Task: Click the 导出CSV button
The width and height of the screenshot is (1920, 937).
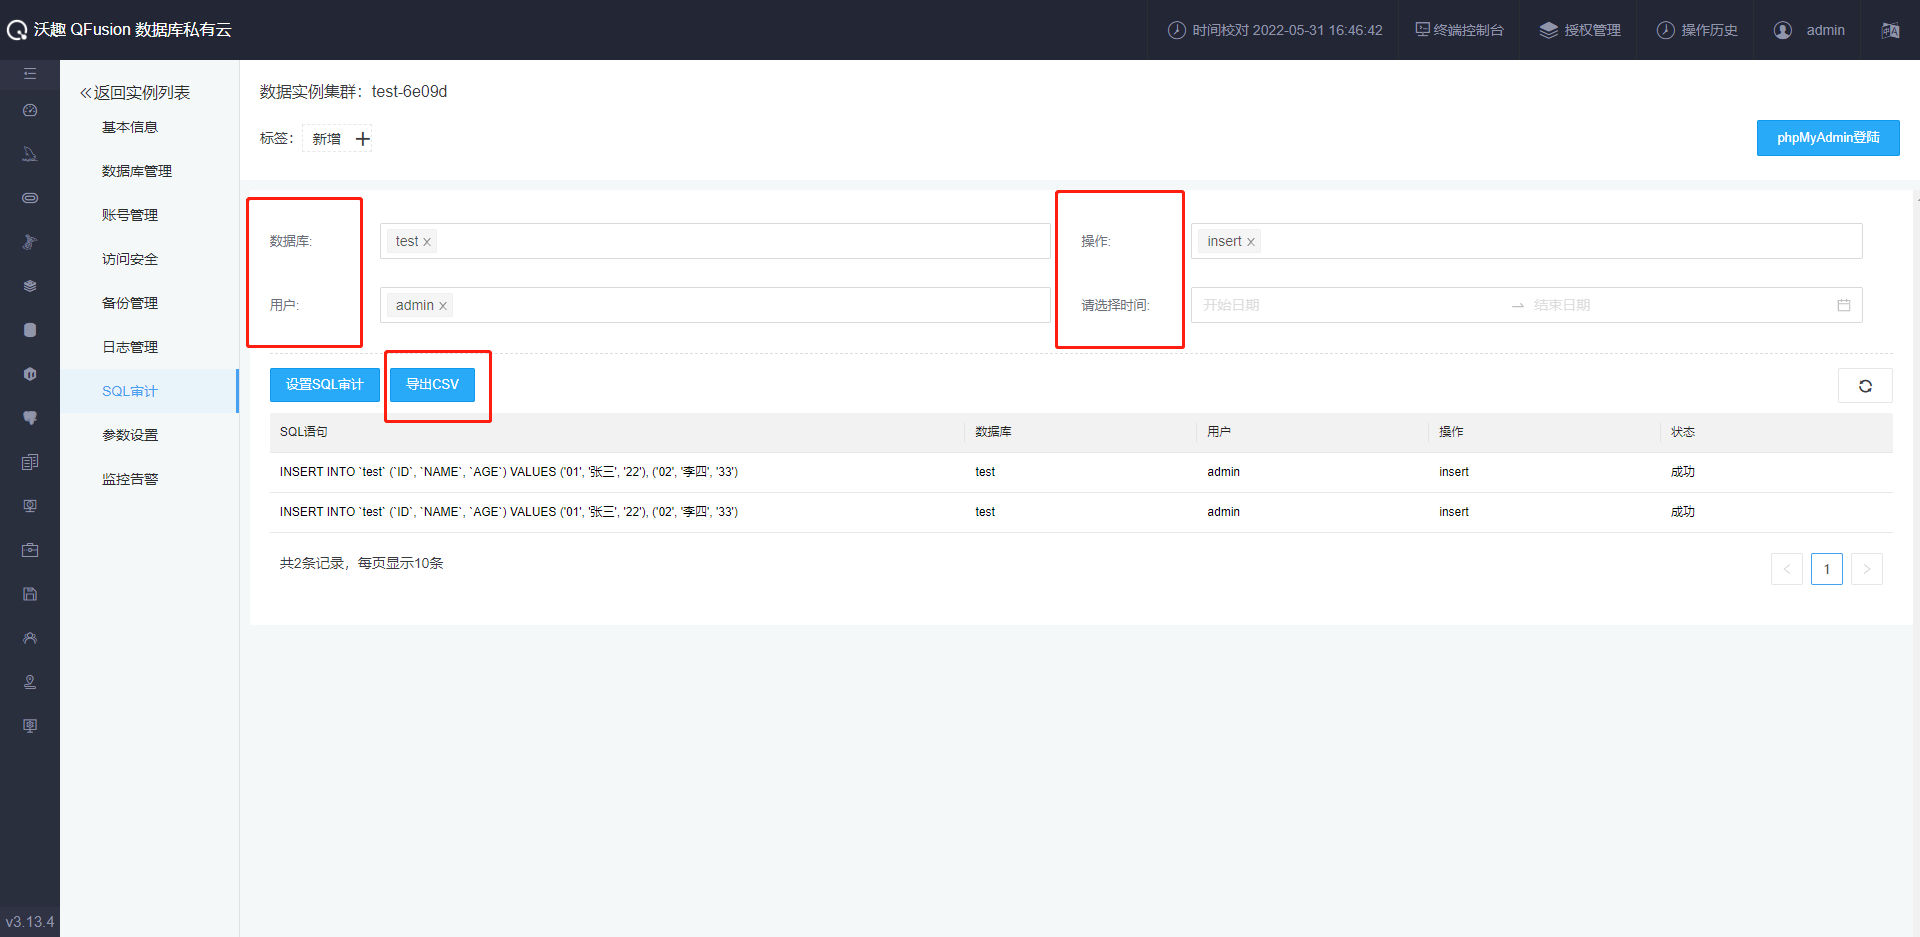Action: [x=432, y=384]
